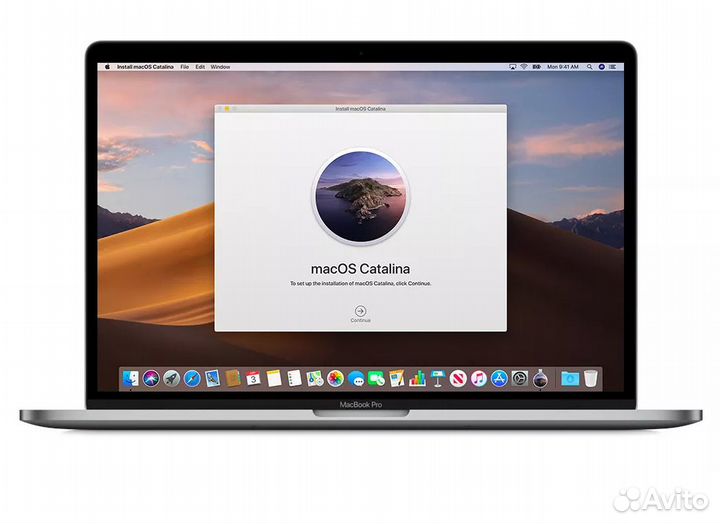Open Calendar icon in Dock

[253, 378]
